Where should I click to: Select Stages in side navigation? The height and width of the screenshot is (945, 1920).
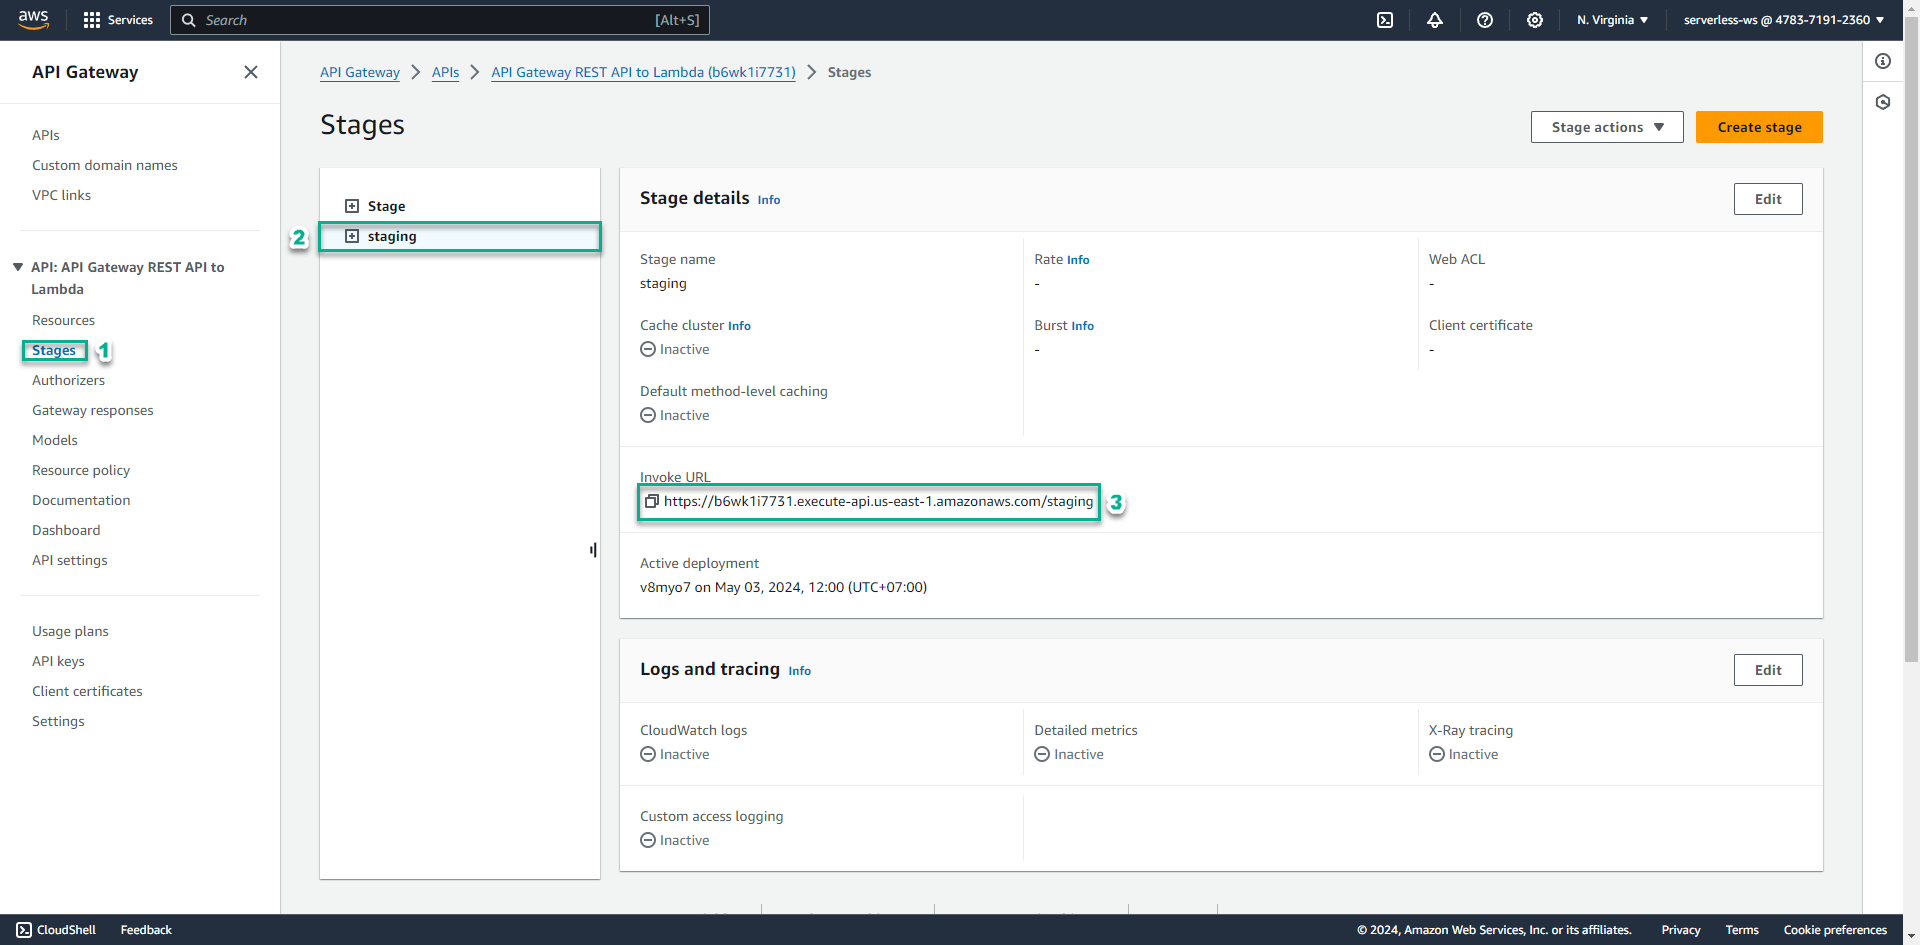click(x=54, y=350)
